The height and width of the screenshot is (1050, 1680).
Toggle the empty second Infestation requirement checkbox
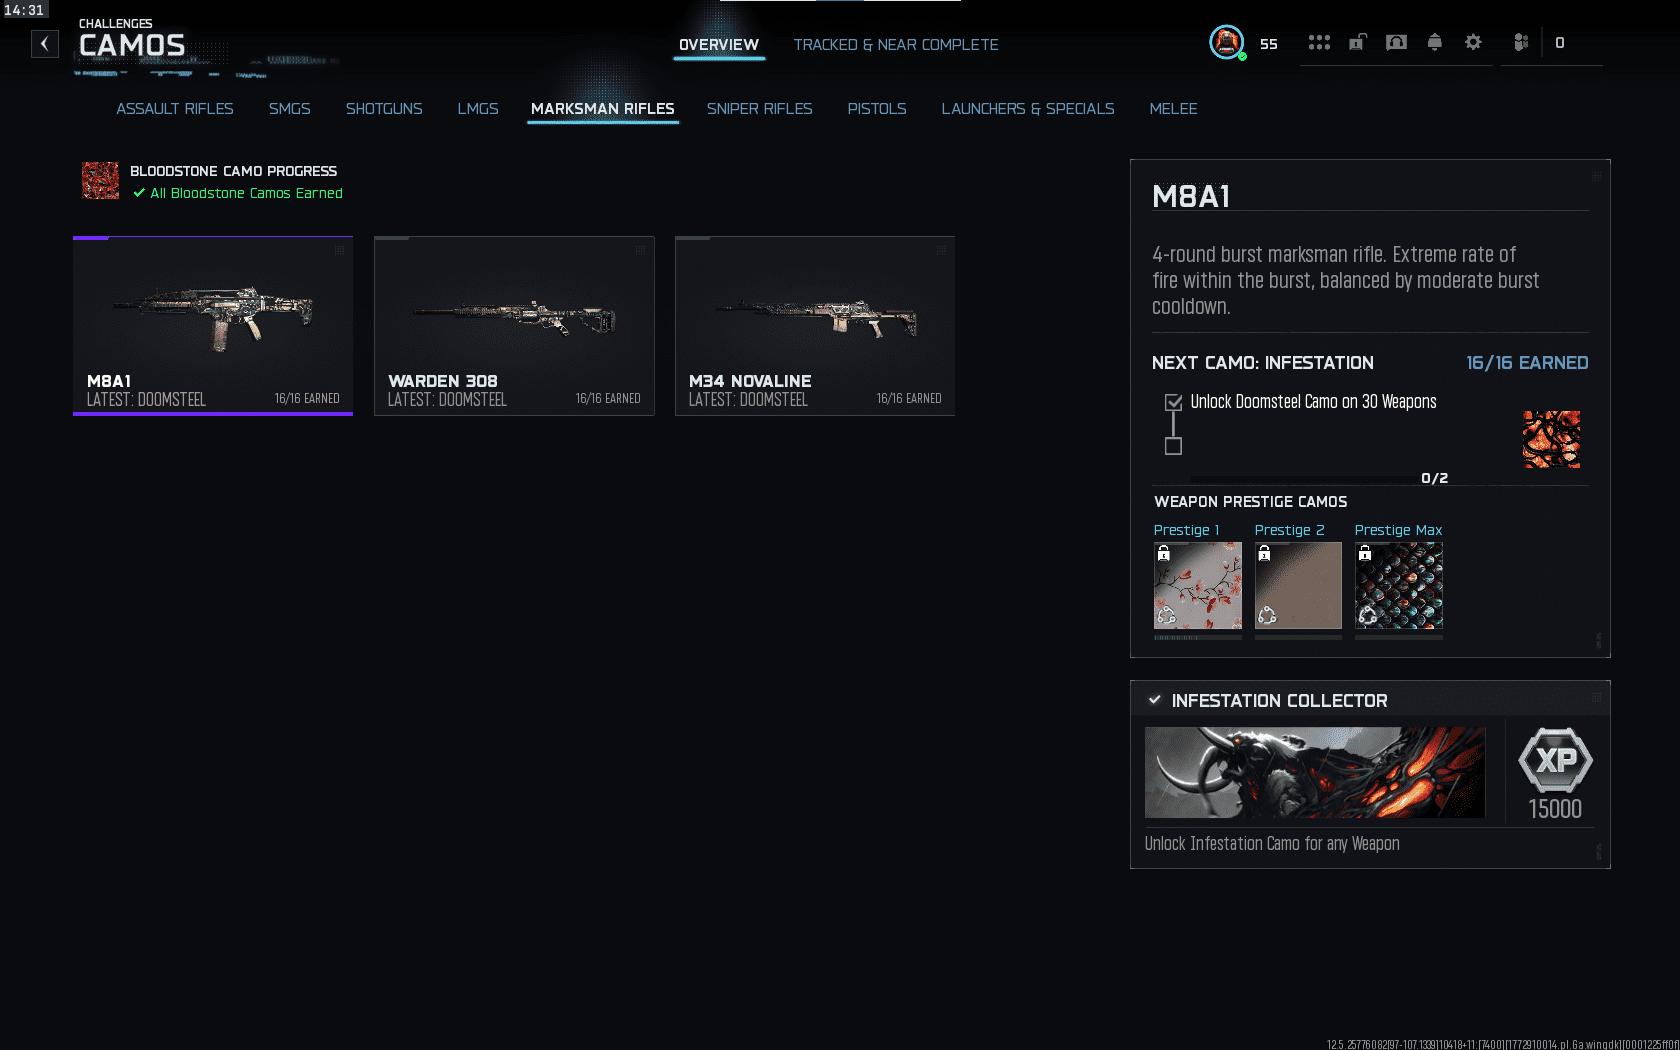[1174, 446]
